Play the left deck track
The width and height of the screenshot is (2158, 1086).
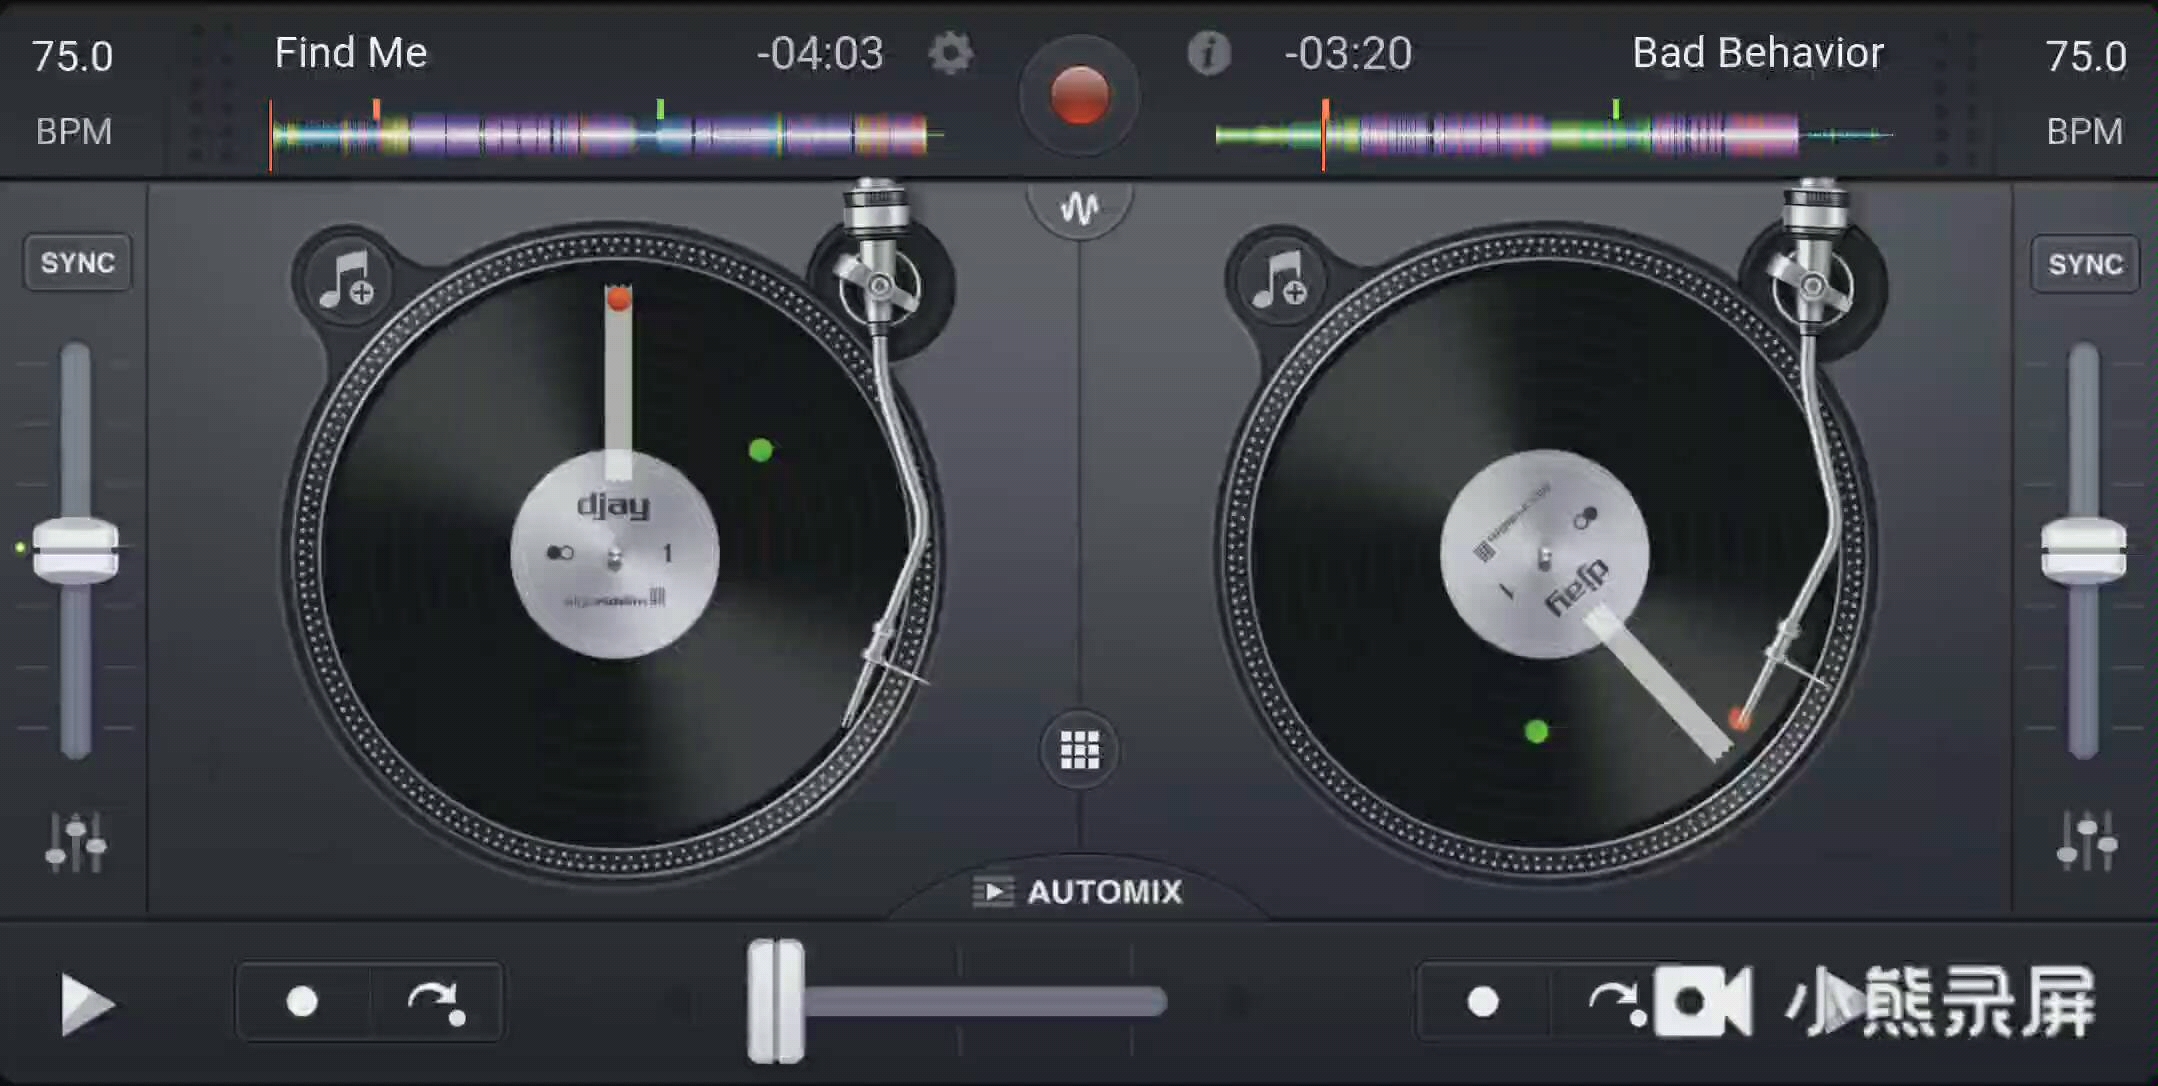click(x=88, y=1003)
